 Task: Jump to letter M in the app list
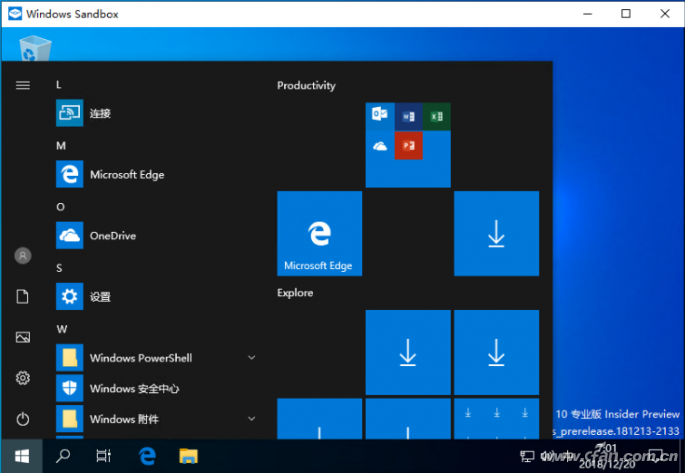(x=61, y=146)
